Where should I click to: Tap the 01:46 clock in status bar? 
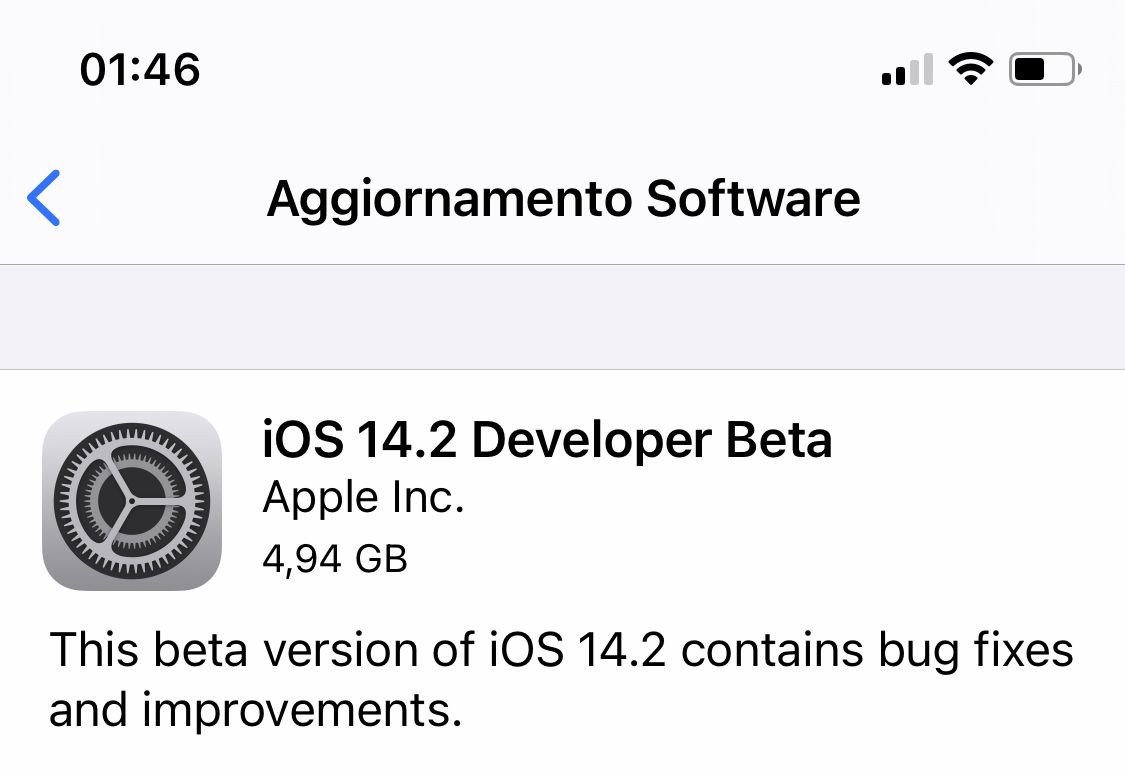tap(140, 70)
